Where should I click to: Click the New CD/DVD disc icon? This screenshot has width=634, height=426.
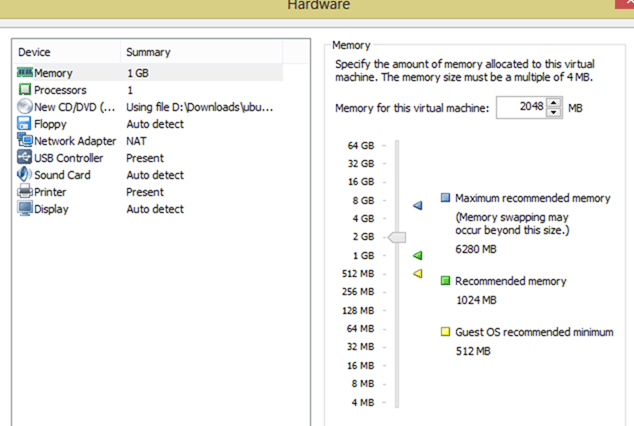tap(25, 106)
